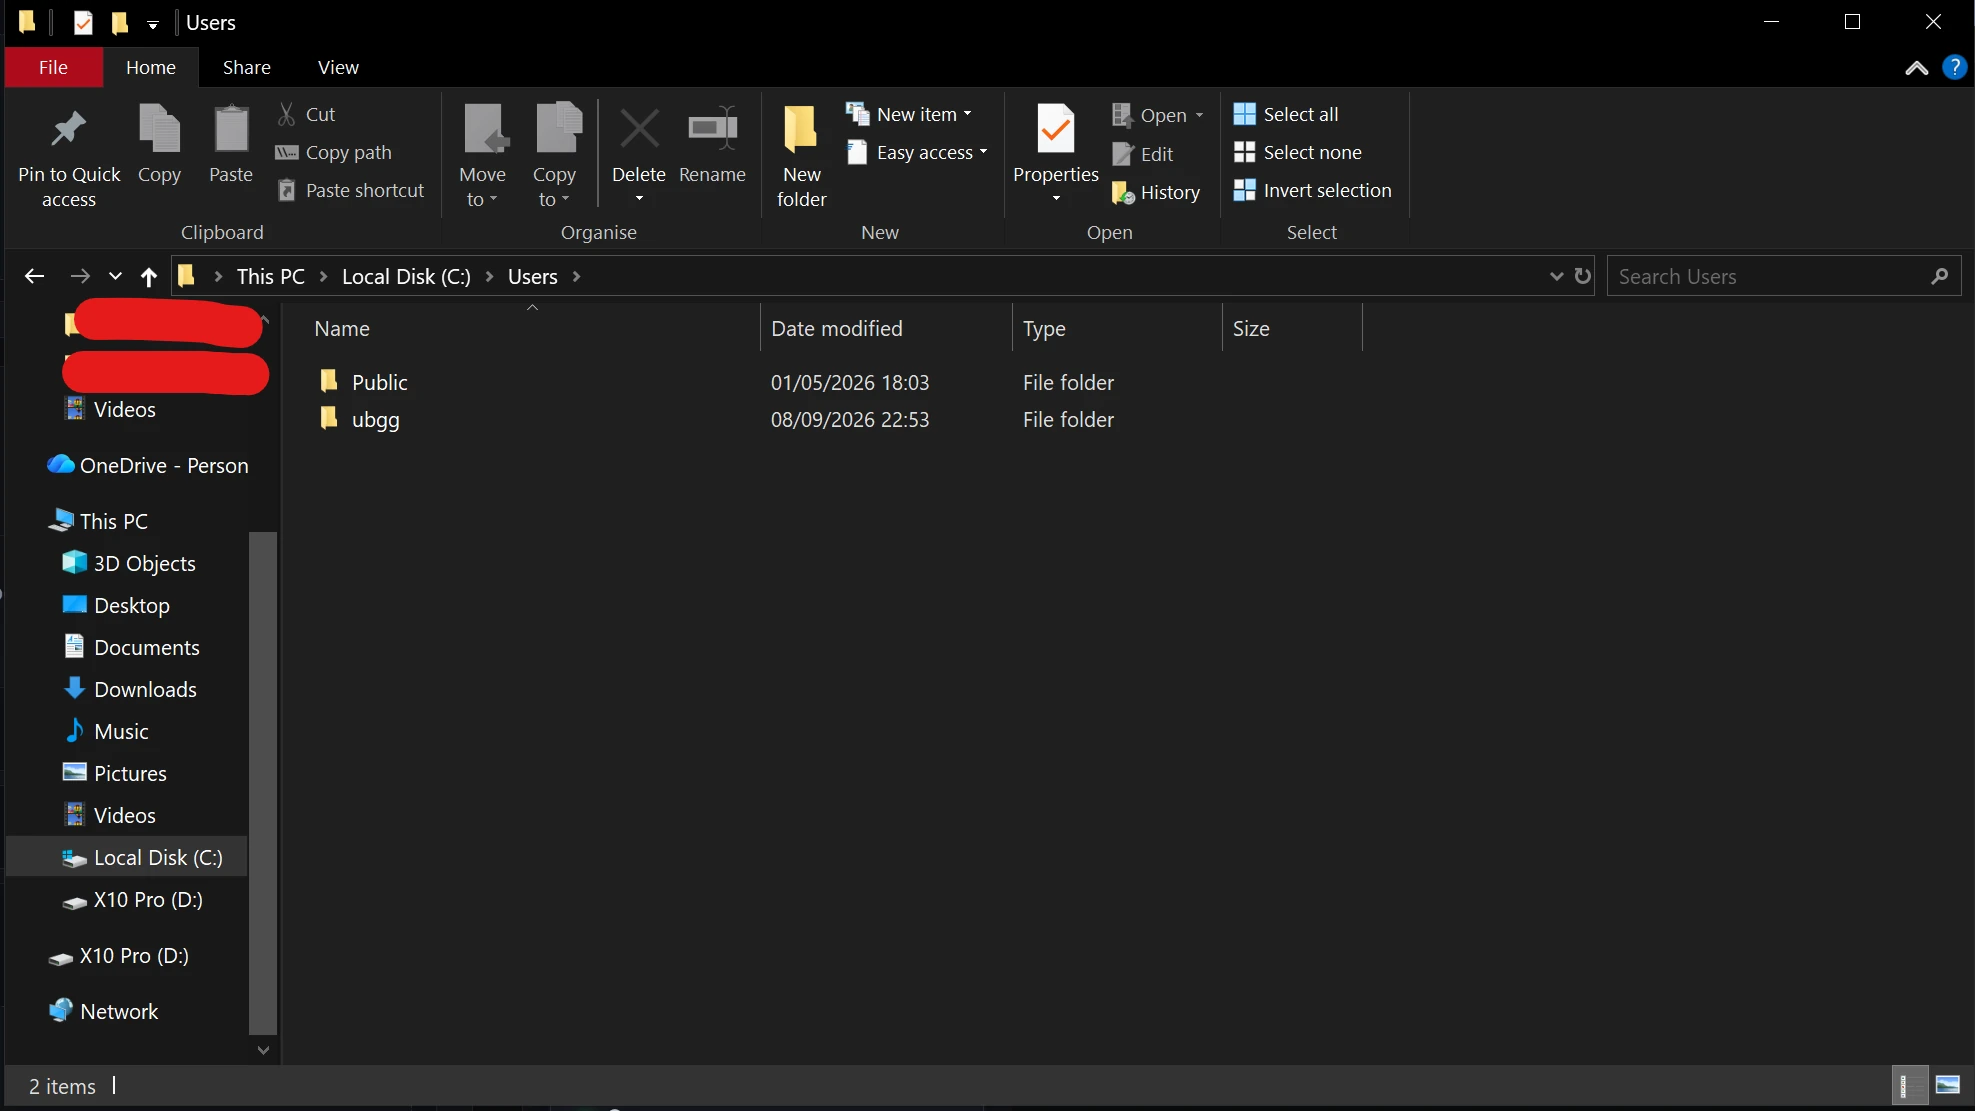Select This PC in the navigation pane
This screenshot has width=1975, height=1111.
99,521
